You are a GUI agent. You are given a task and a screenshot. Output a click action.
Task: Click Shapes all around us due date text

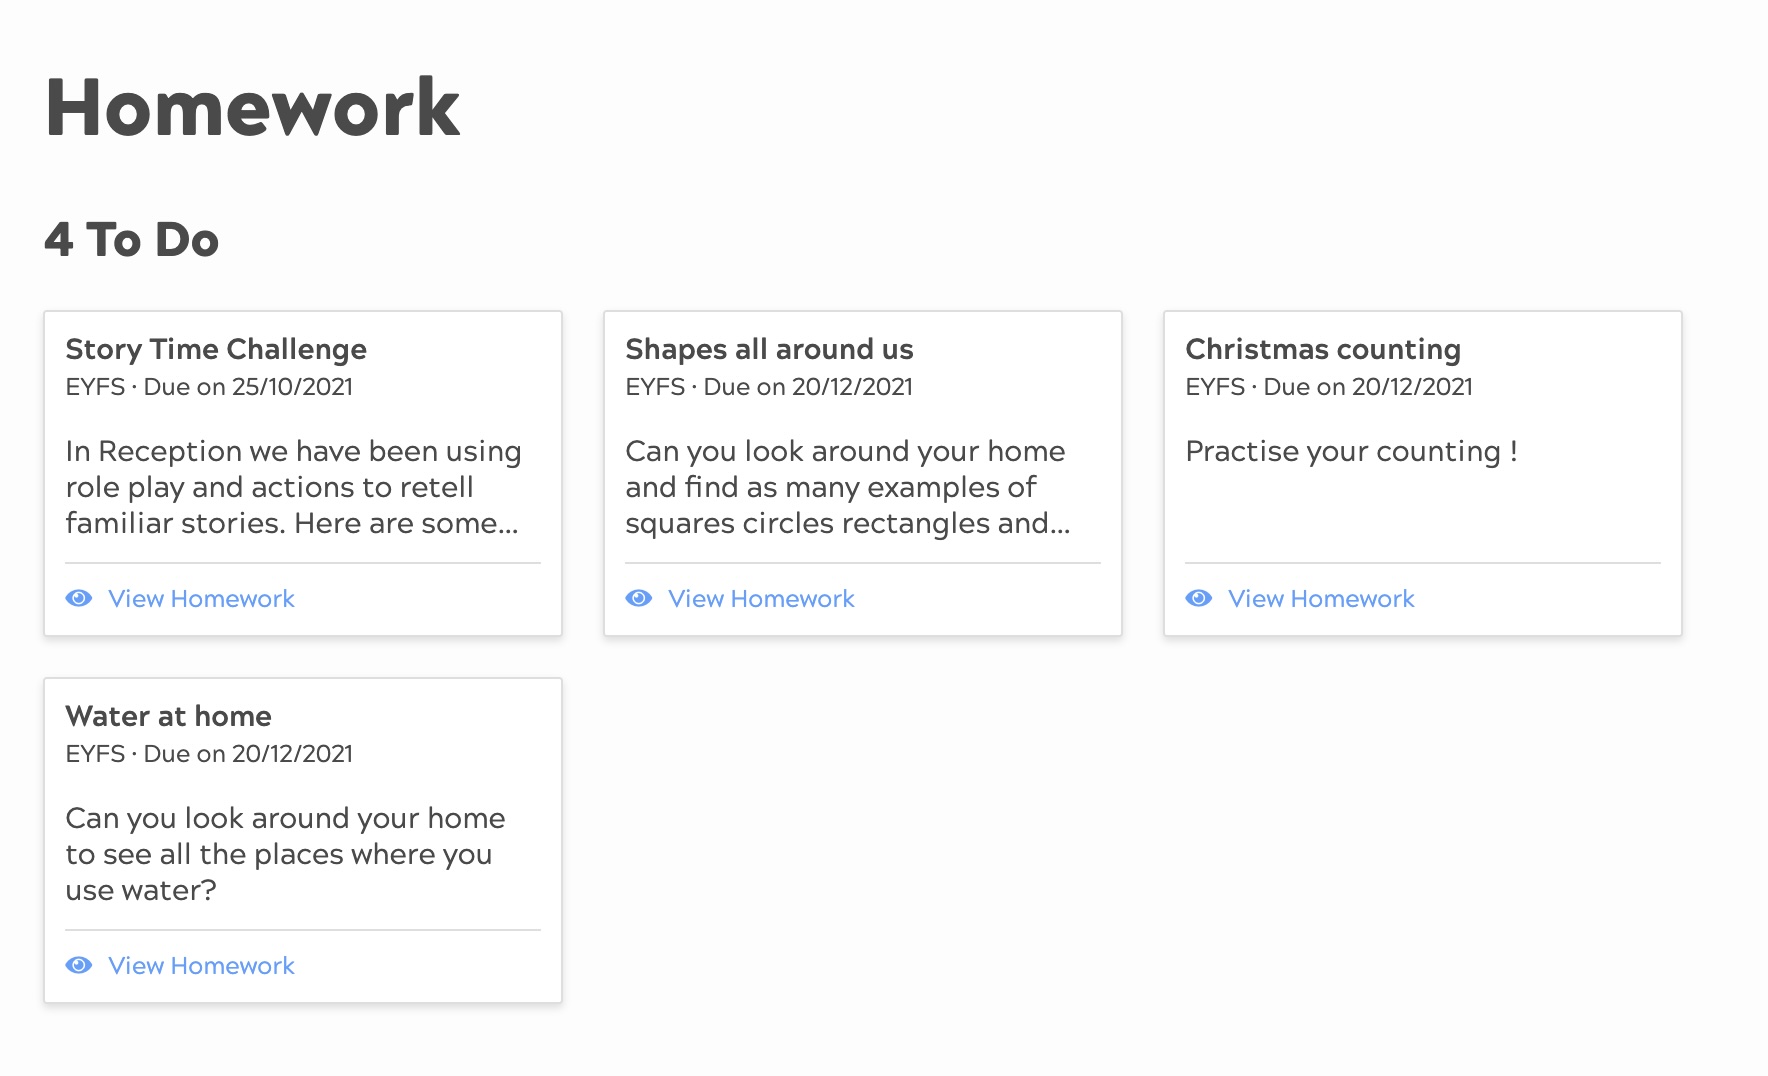(x=808, y=387)
